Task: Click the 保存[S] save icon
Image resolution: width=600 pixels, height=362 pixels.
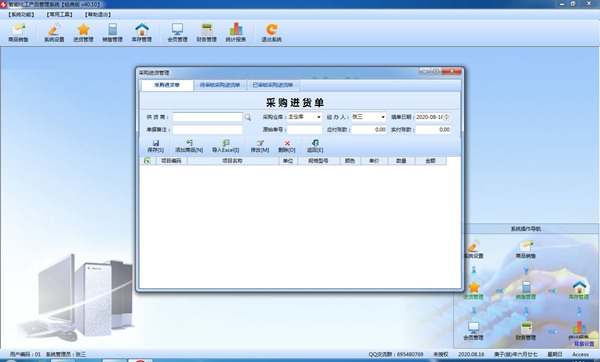Action: point(155,146)
